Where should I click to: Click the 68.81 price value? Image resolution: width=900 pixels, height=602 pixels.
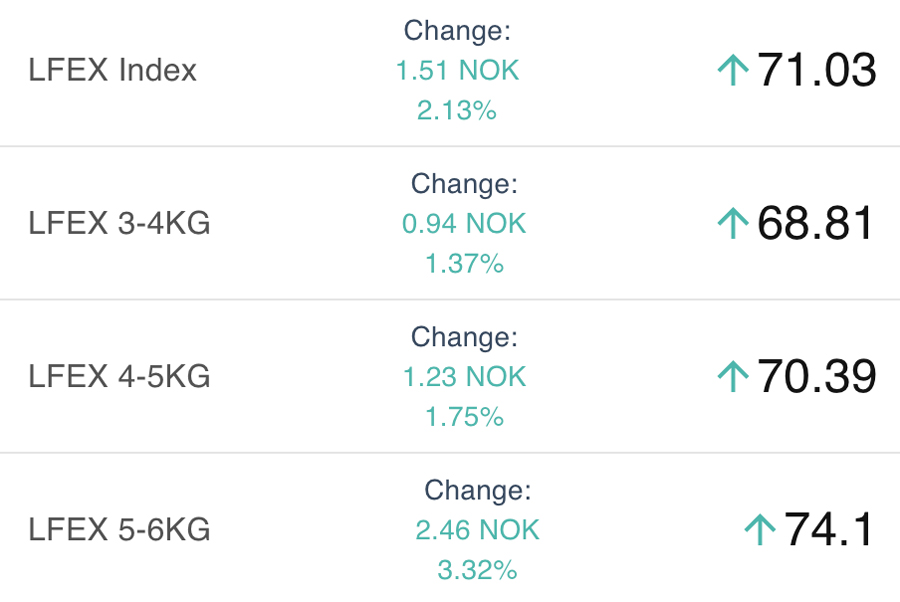click(815, 223)
